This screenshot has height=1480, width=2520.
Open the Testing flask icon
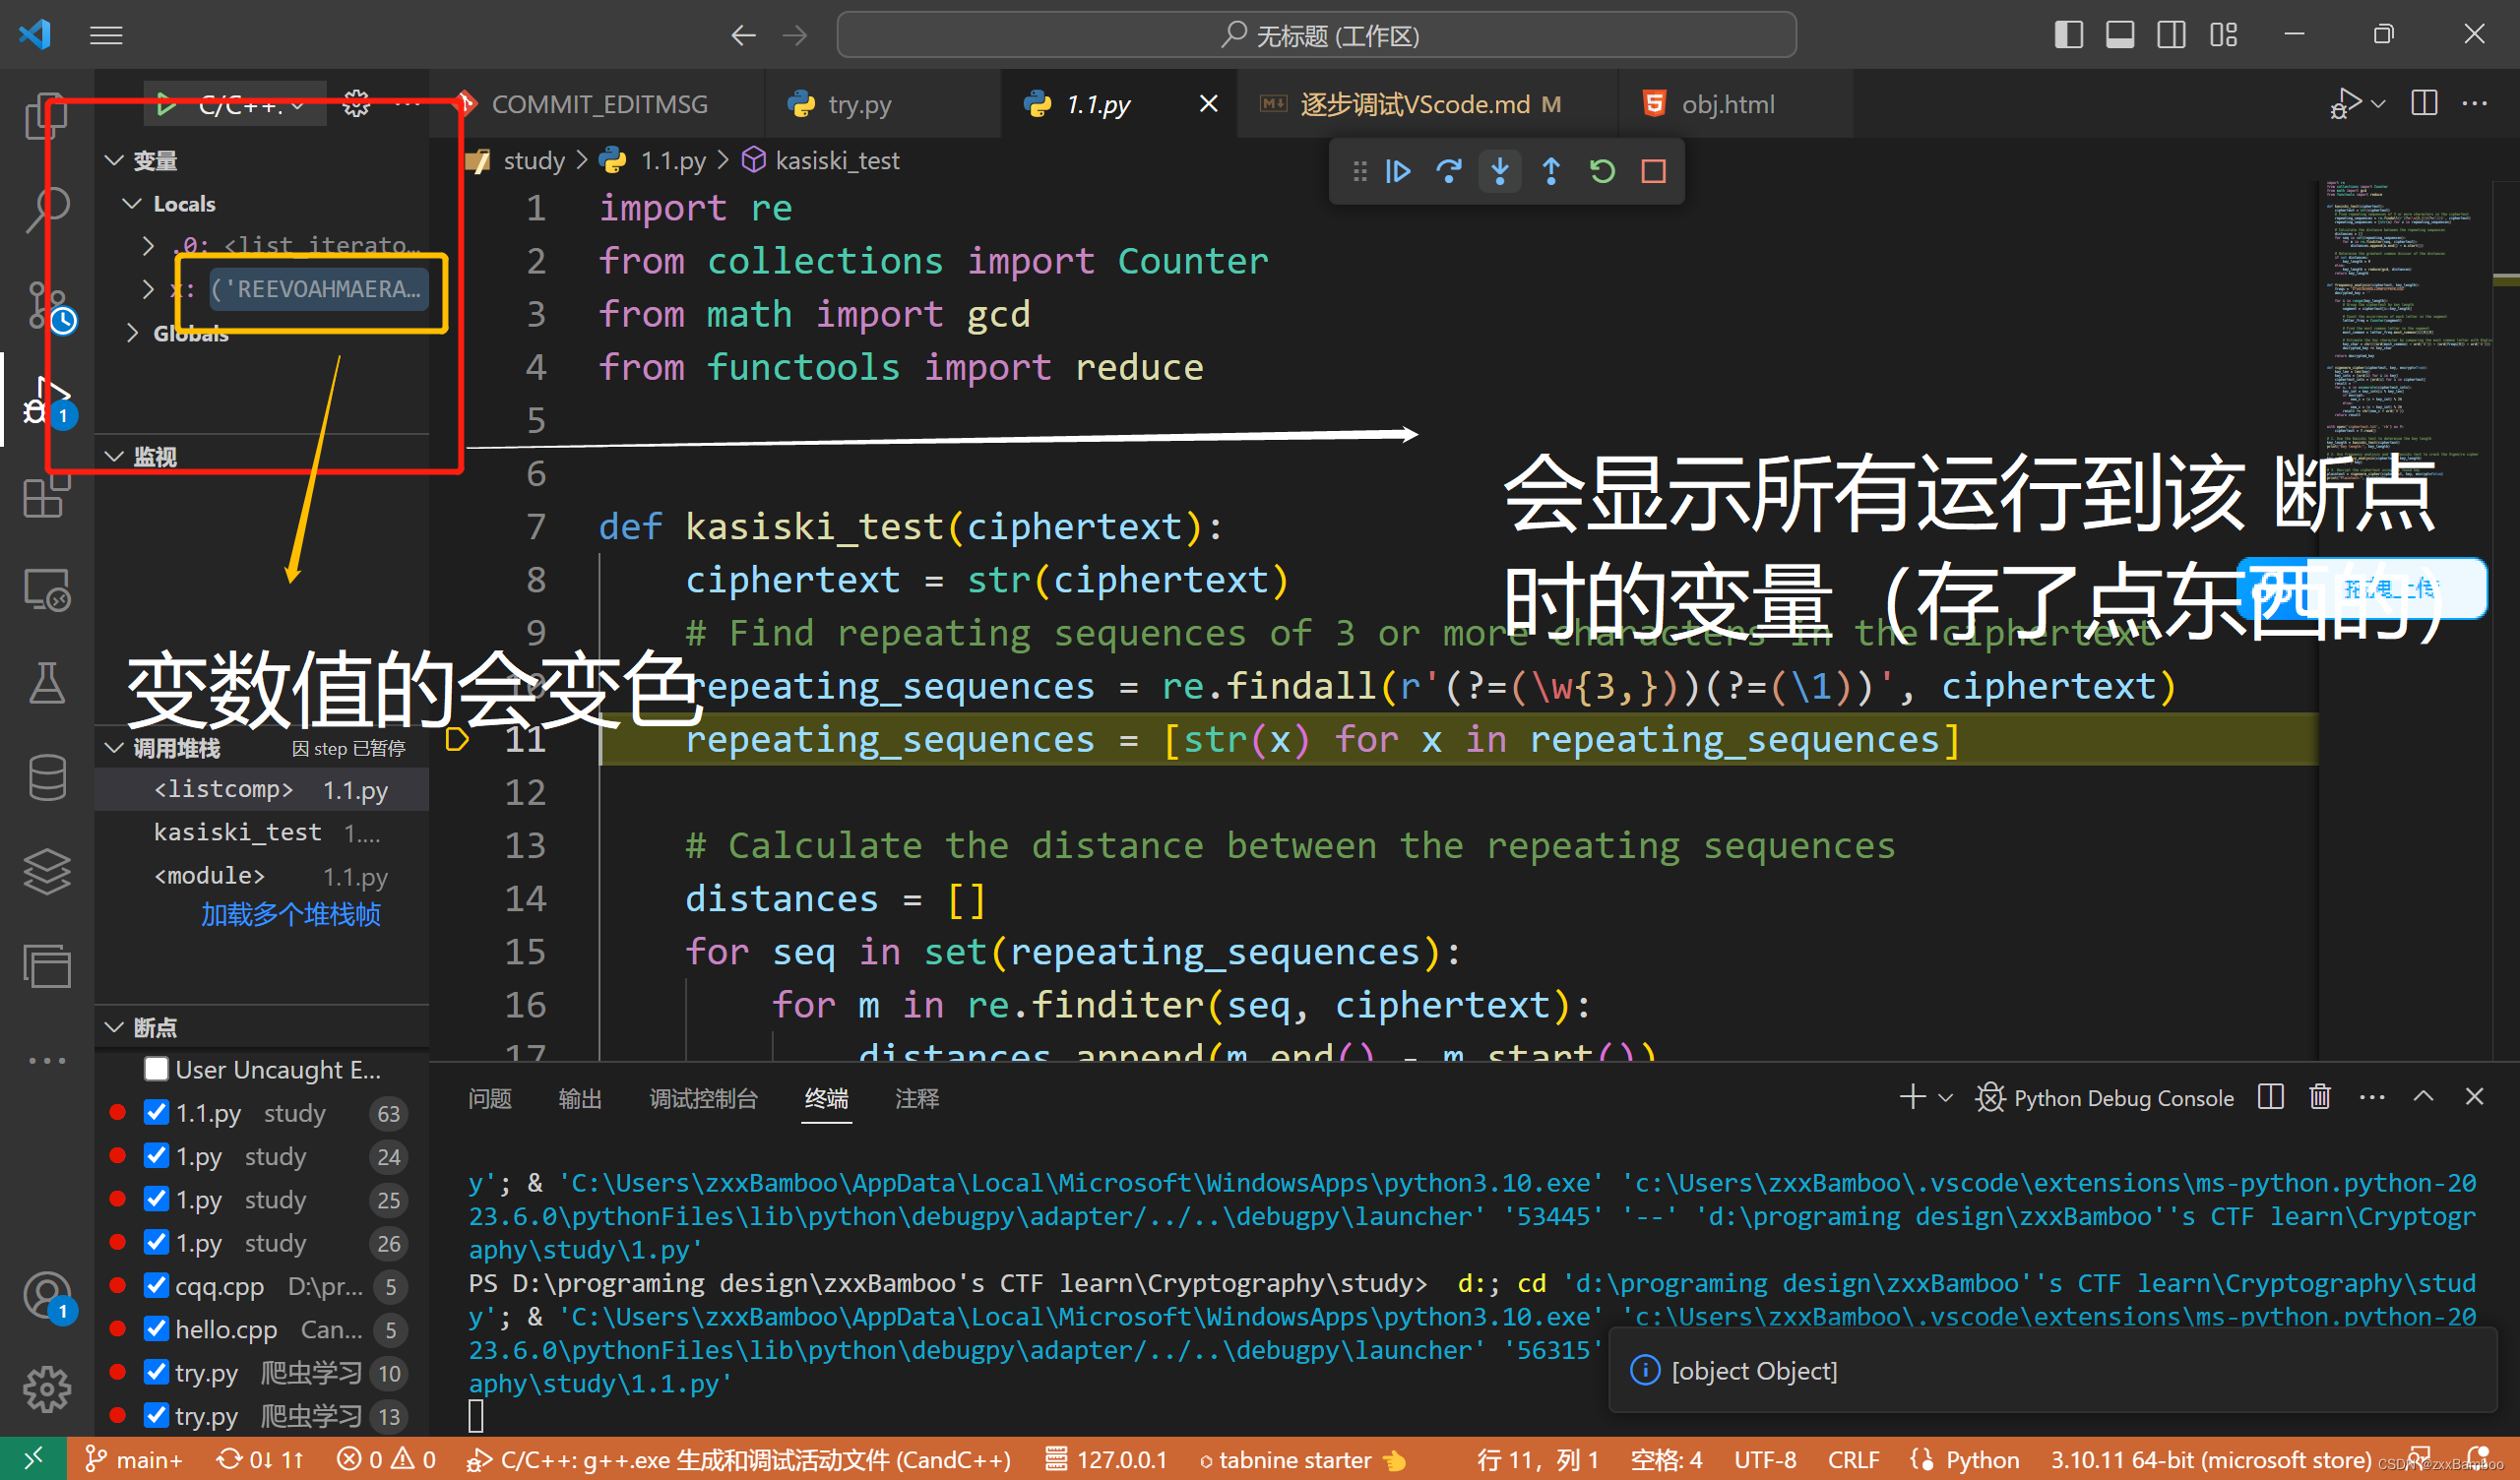point(46,684)
